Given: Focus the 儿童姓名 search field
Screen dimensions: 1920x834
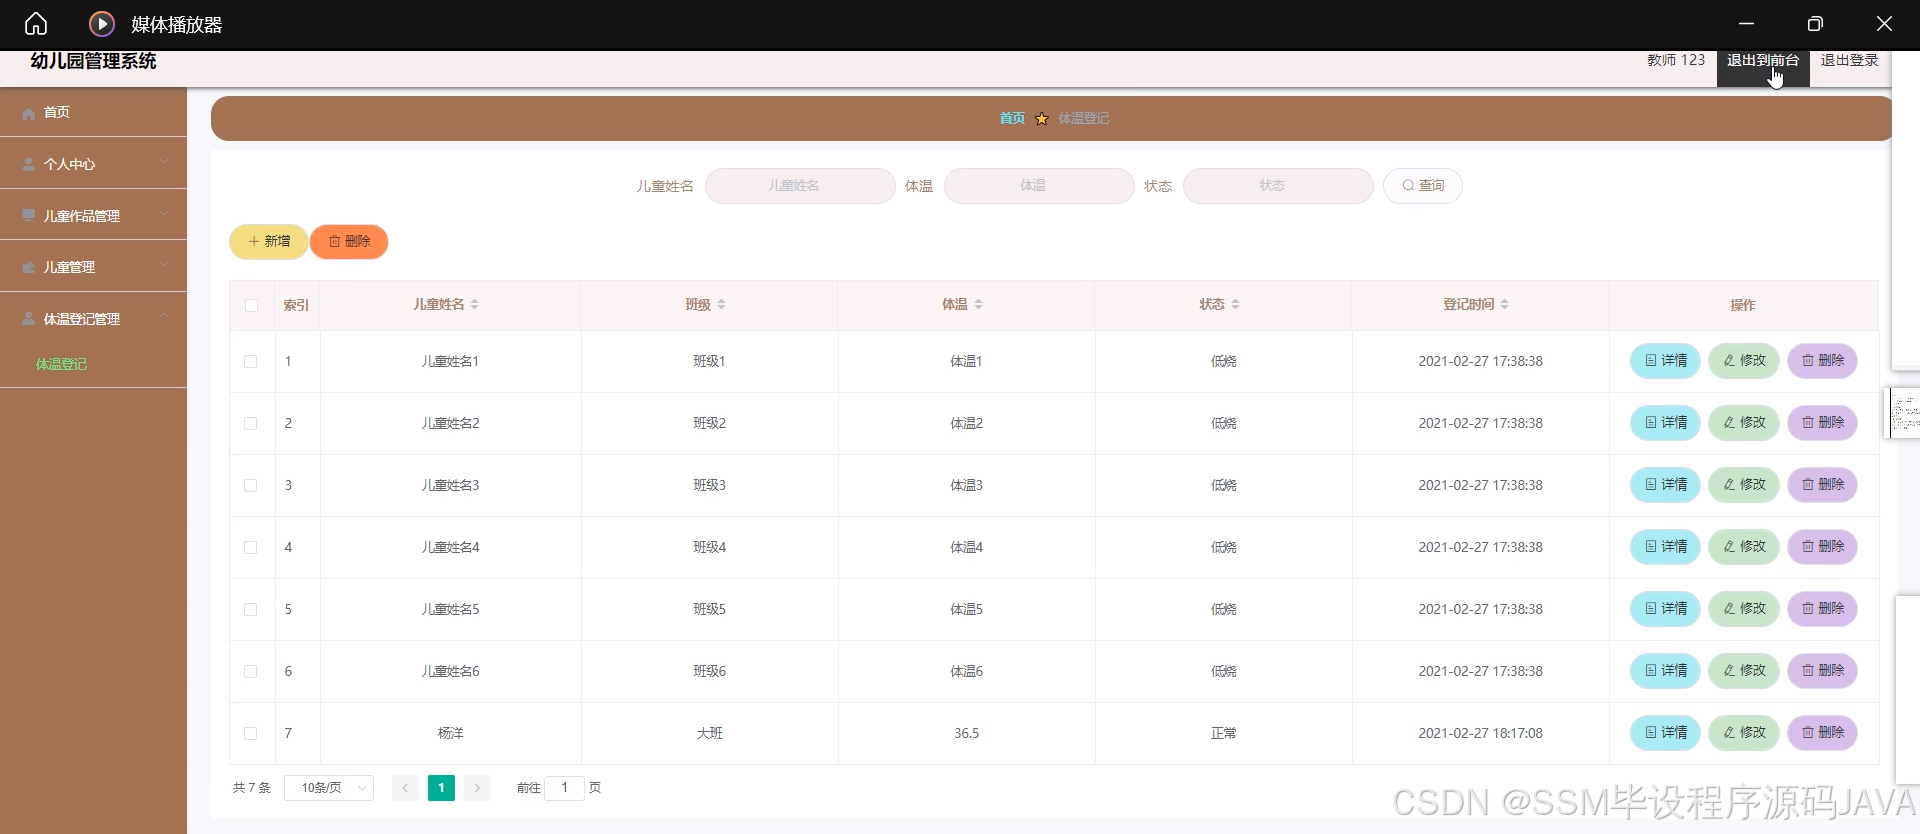Looking at the screenshot, I should click(x=800, y=186).
